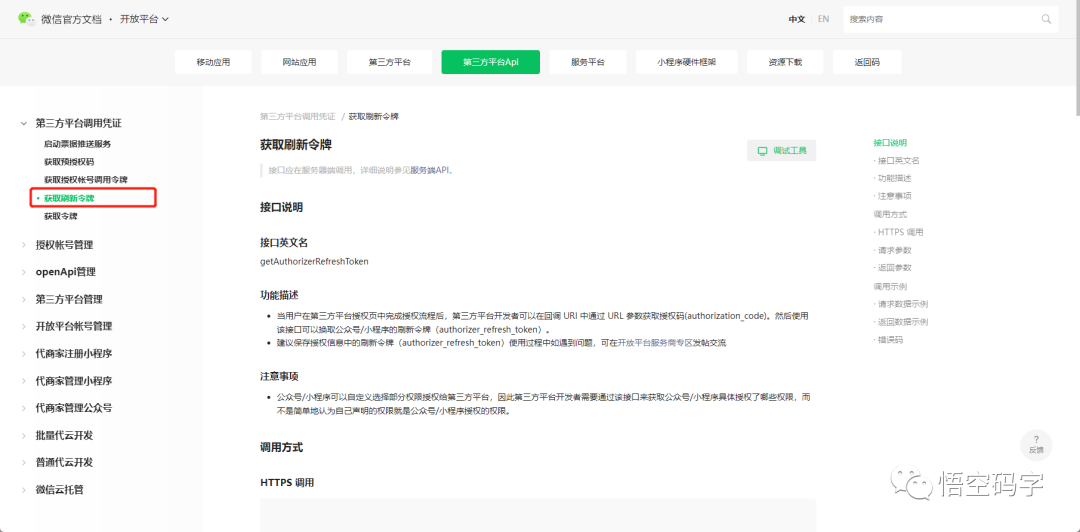Screen dimensions: 1080x532
Task: Open the 开放平台 dropdown in header
Action: click(x=145, y=19)
